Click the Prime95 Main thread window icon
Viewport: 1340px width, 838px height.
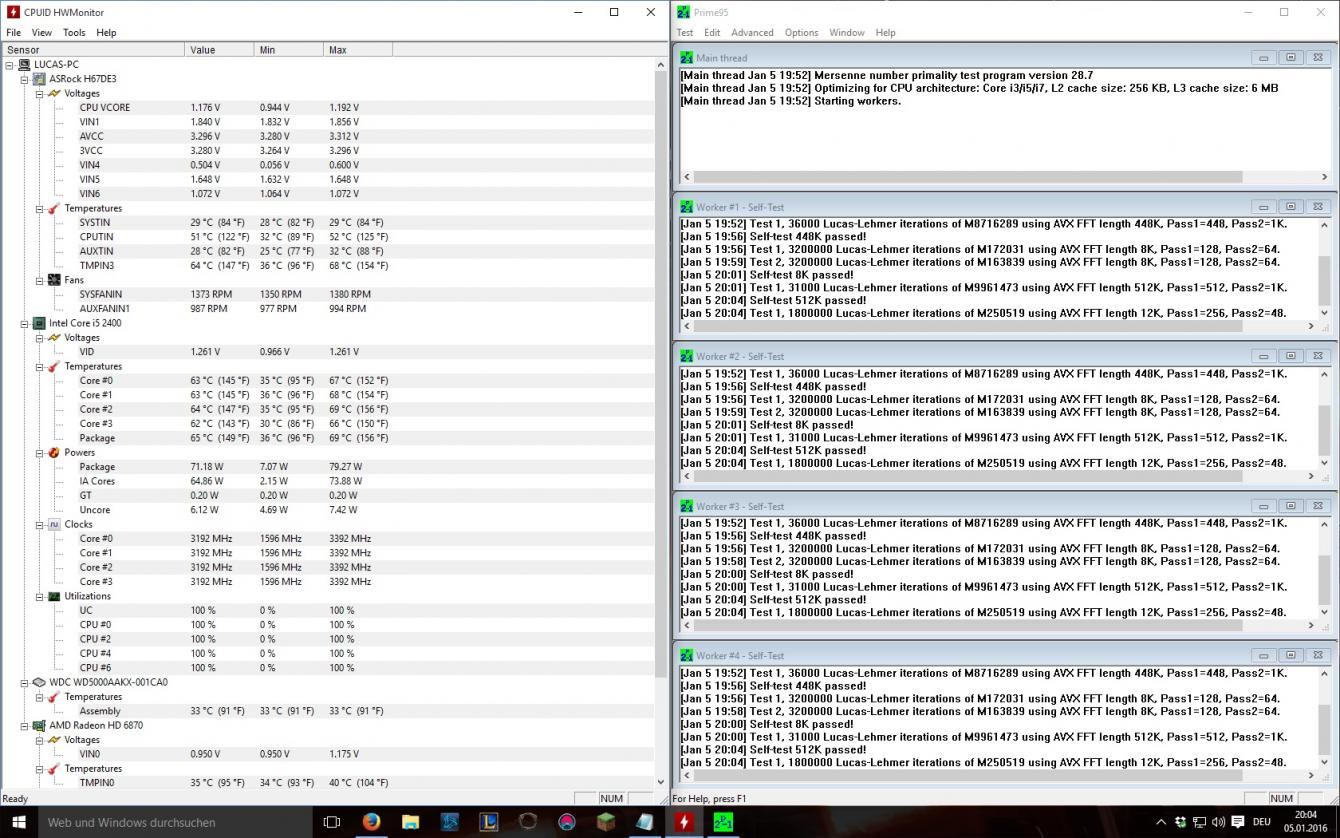[686, 58]
